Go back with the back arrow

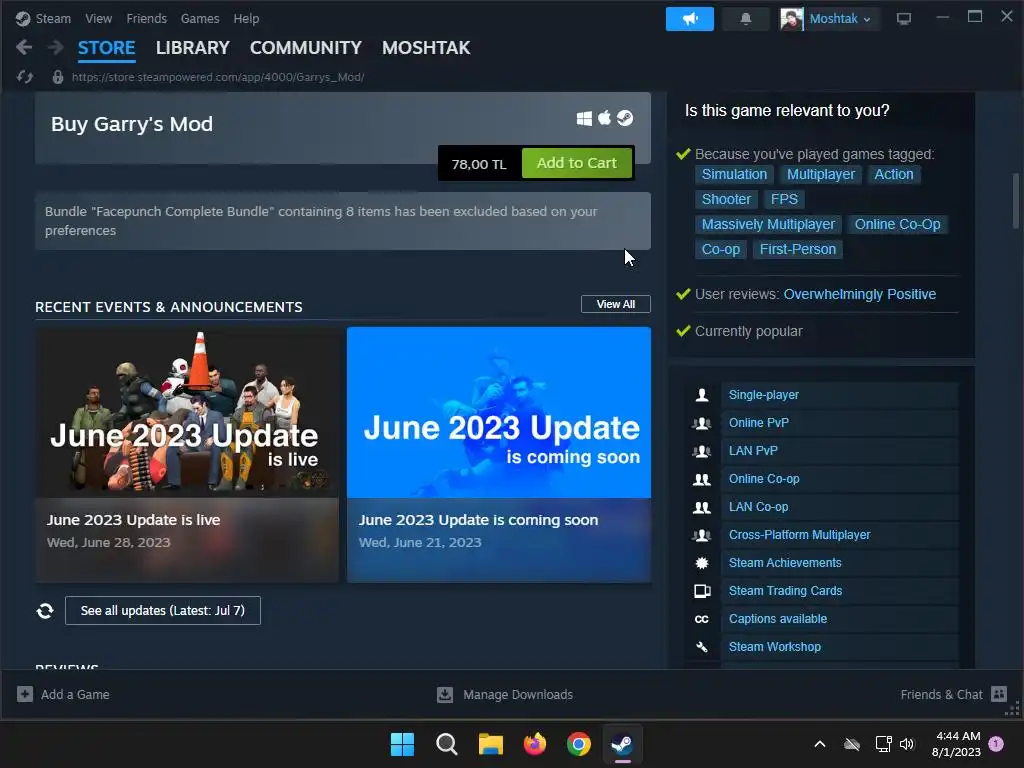(24, 47)
